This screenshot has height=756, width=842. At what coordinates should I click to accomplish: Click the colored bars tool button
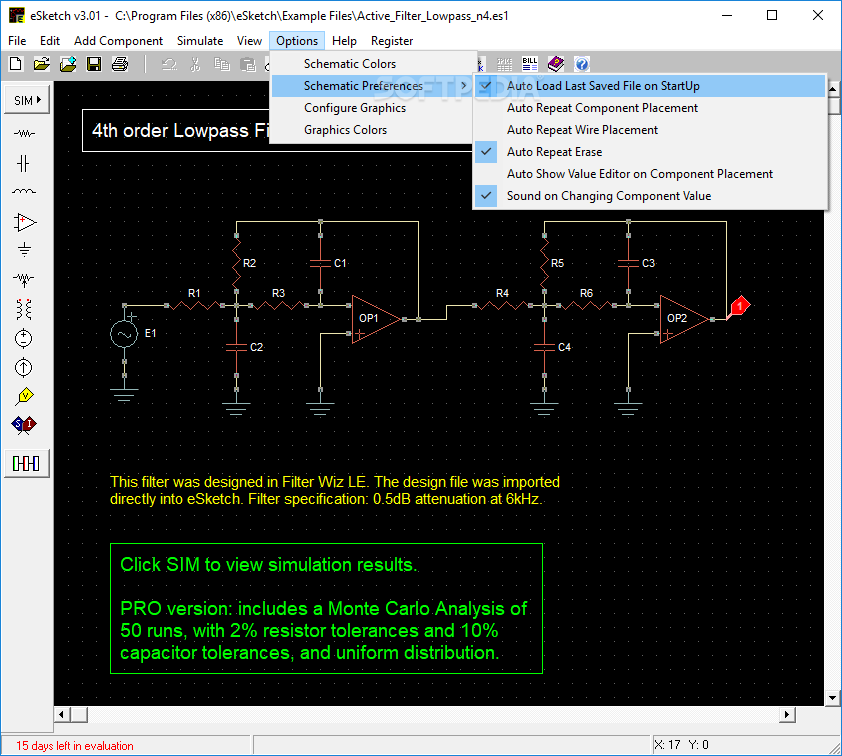[26, 463]
